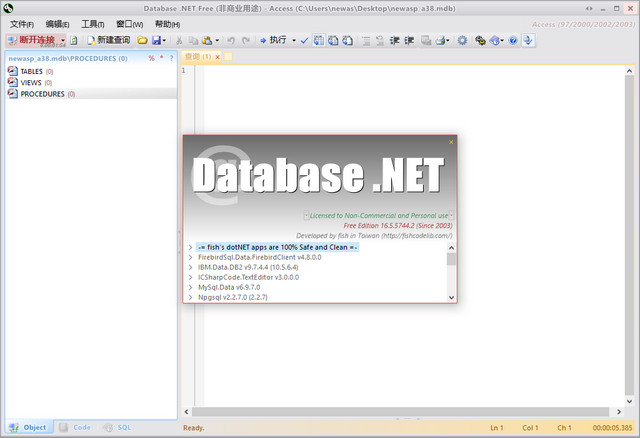
Task: Open the folder icon in toolbar
Action: (142, 40)
